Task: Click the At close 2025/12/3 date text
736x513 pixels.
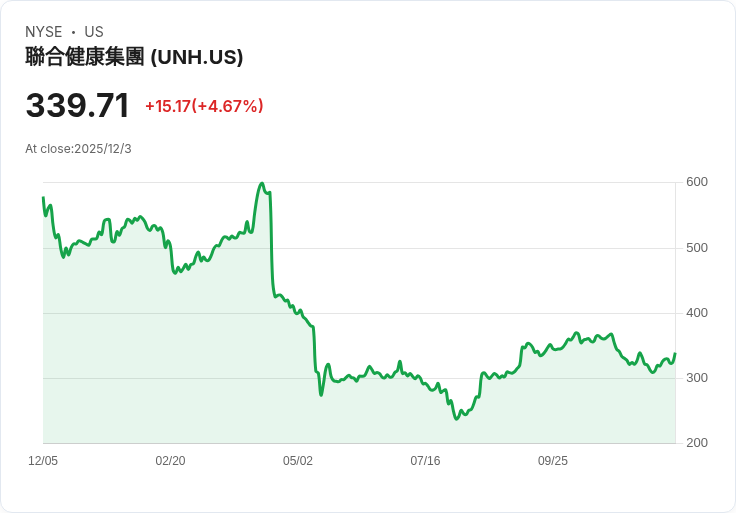Action: coord(78,149)
